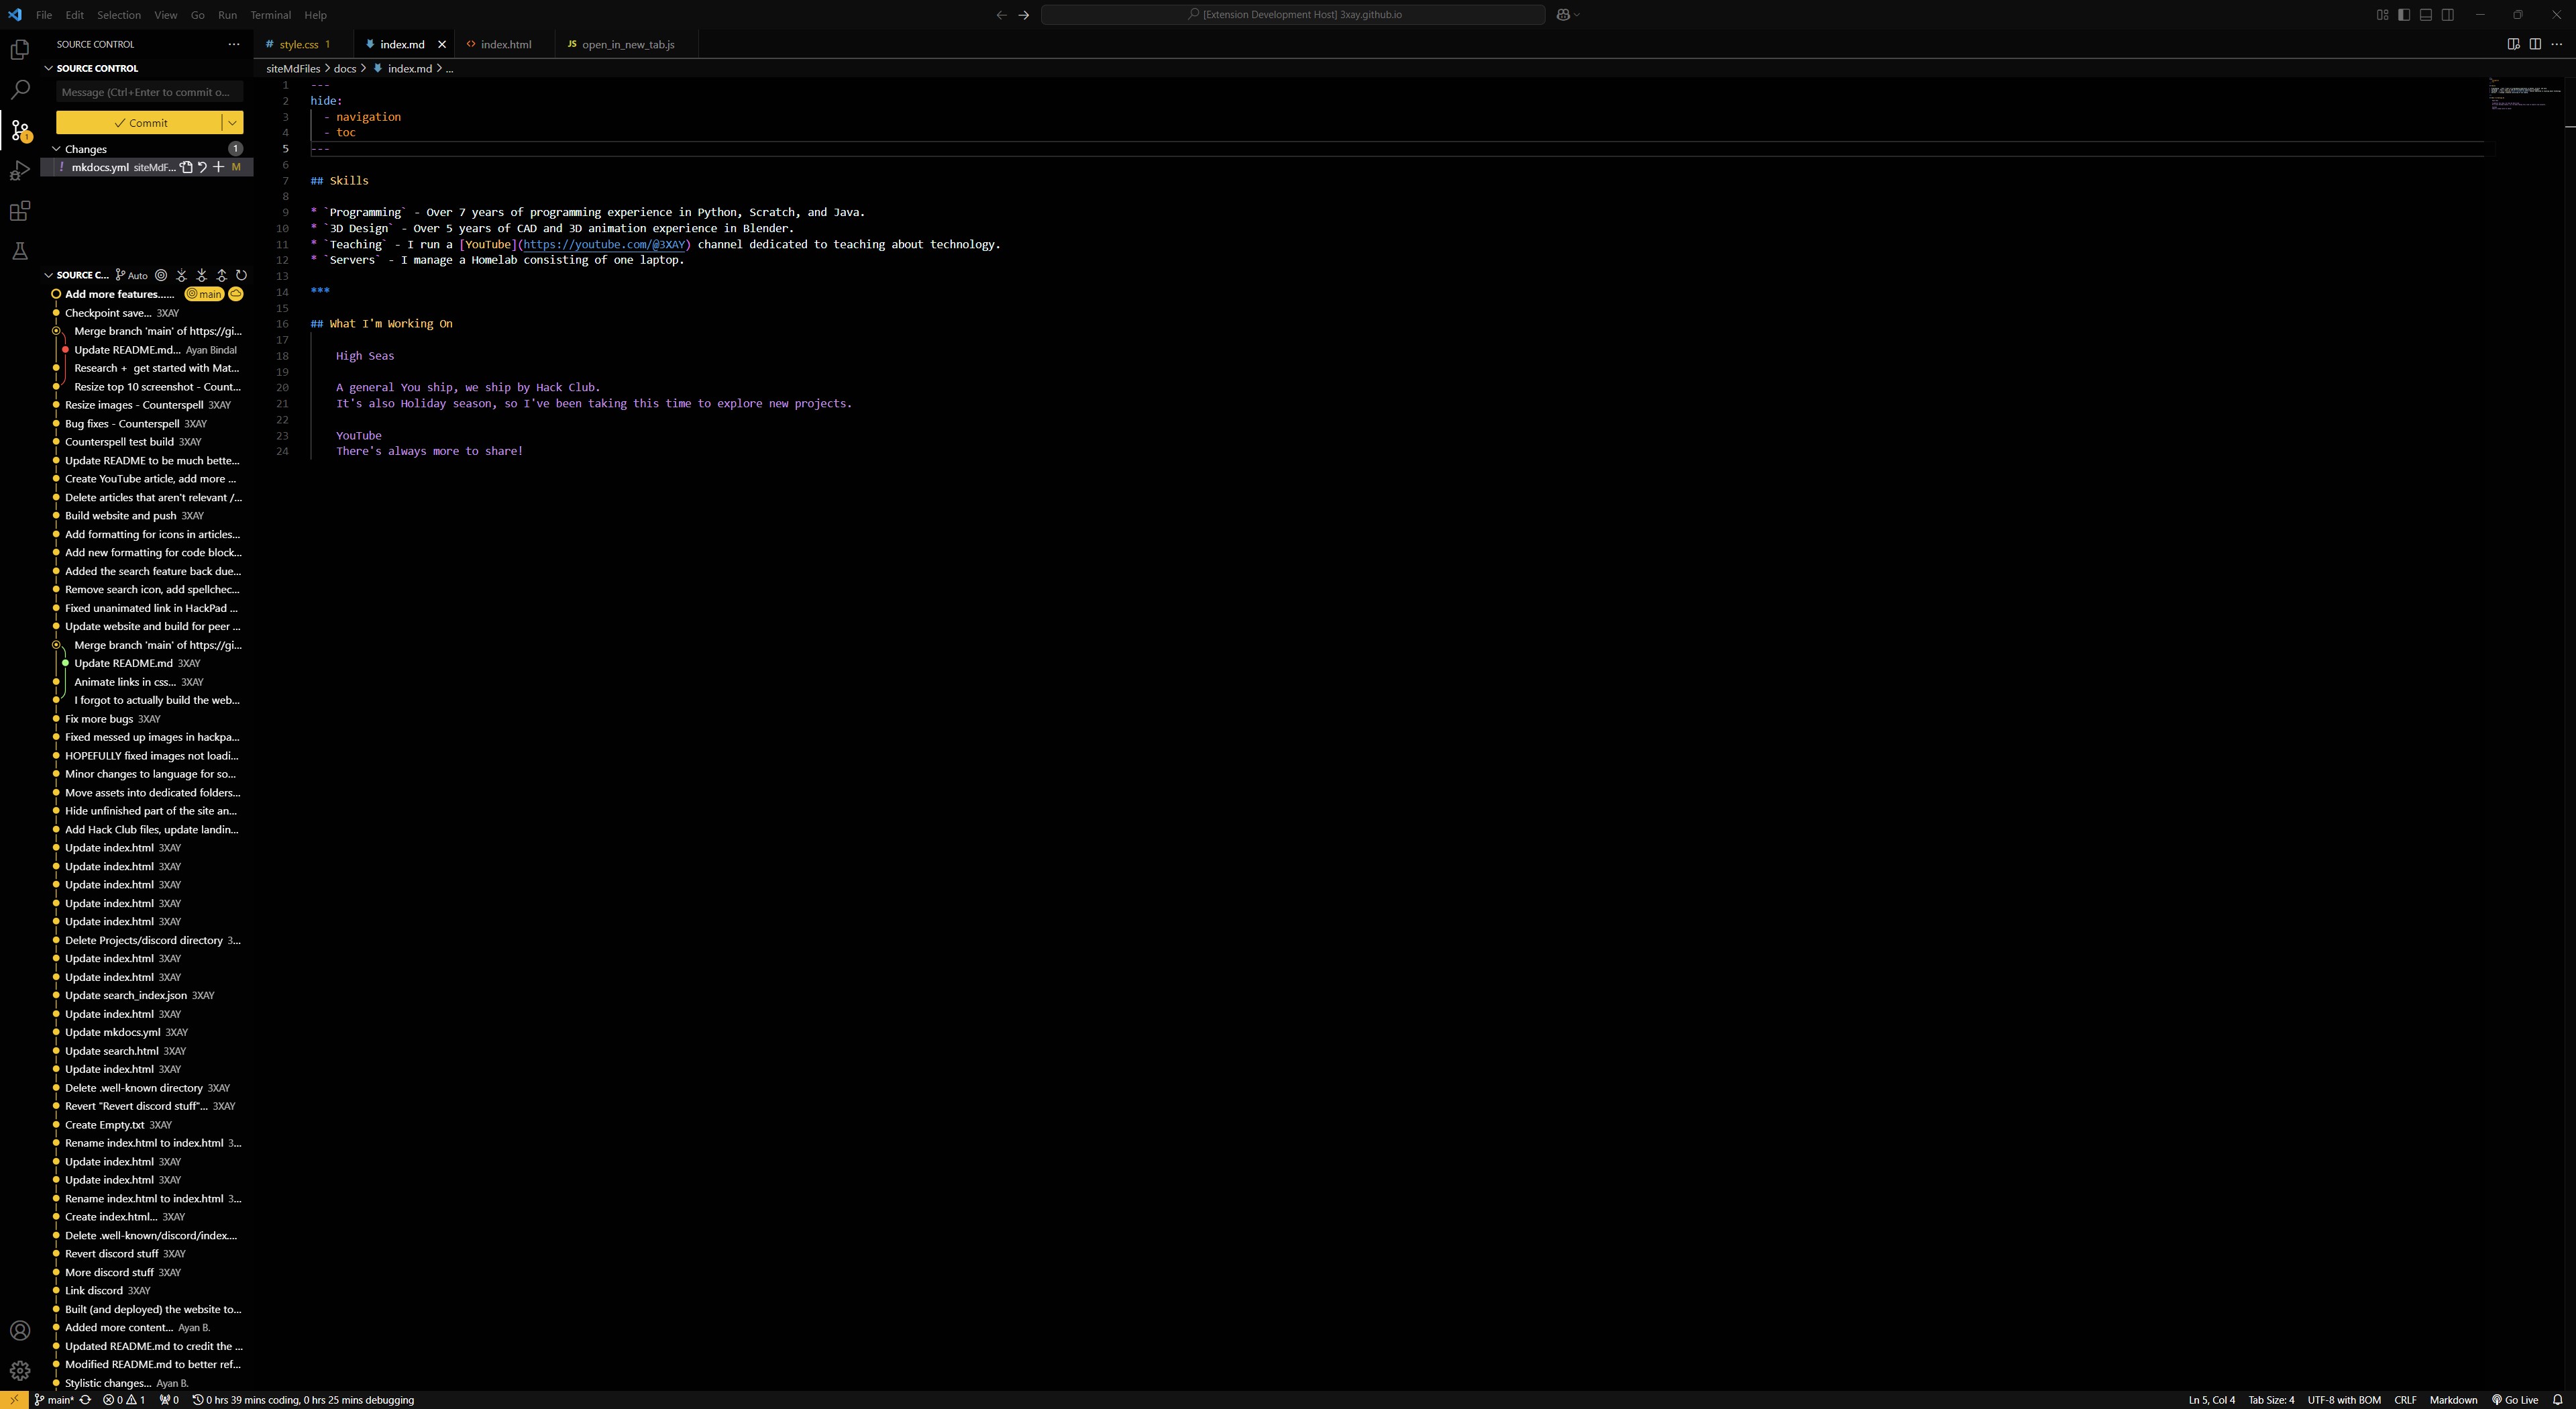The height and width of the screenshot is (1409, 2576).
Task: Click Open File icon for mkdocs.yml
Action: pyautogui.click(x=186, y=167)
